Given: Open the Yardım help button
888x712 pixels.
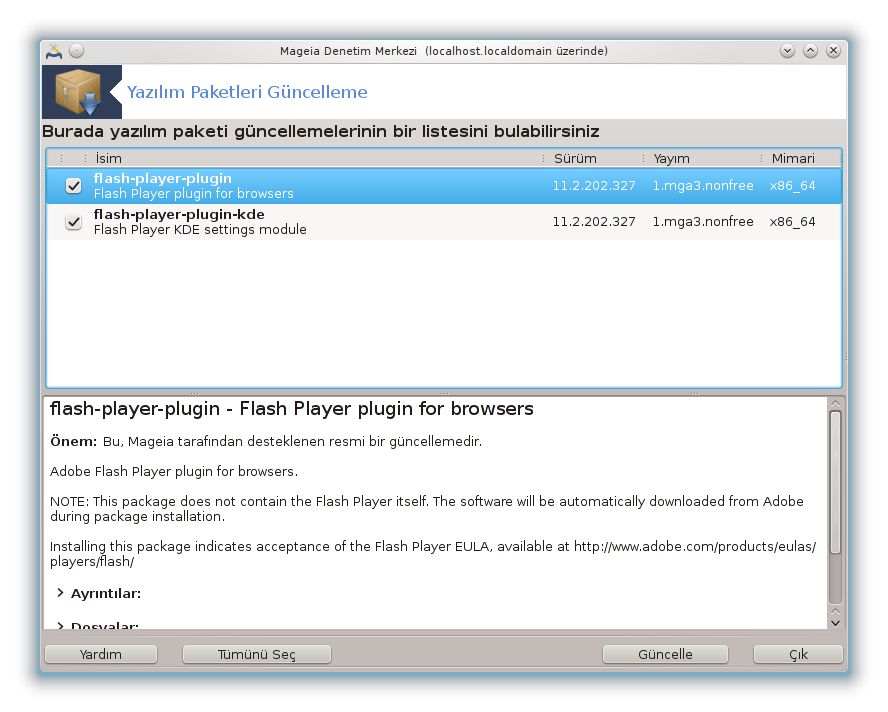Looking at the screenshot, I should 101,654.
